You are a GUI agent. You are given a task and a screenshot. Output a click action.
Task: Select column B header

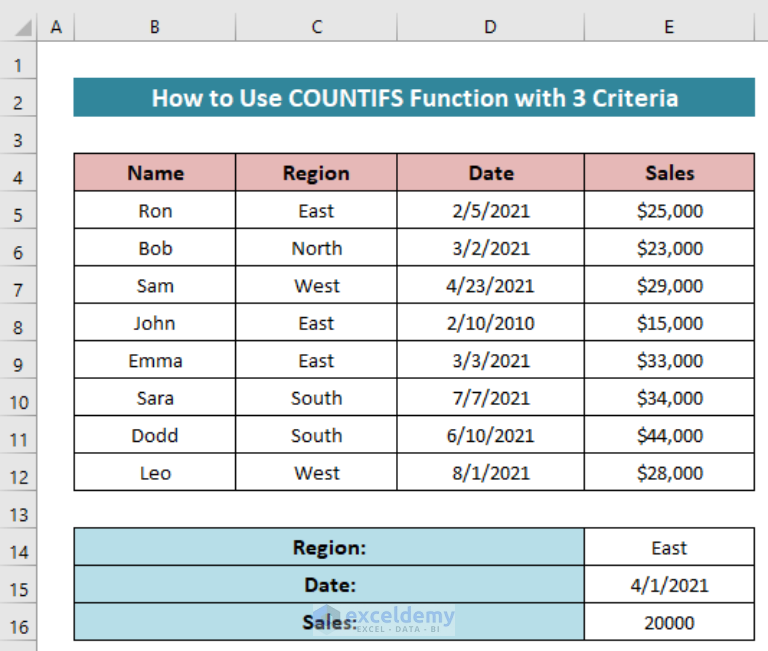click(x=154, y=28)
